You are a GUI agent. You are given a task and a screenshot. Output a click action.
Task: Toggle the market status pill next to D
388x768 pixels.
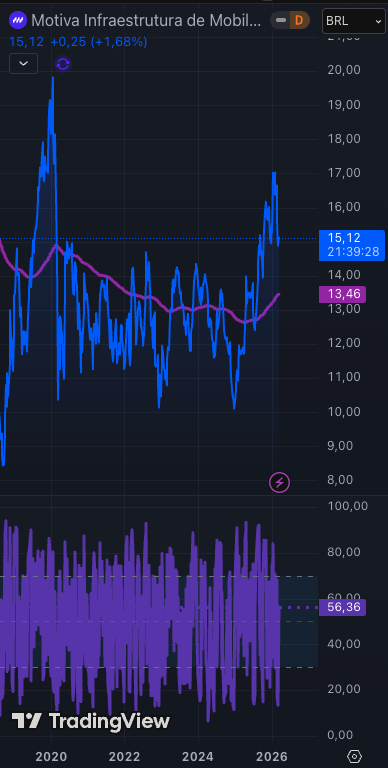coord(281,21)
